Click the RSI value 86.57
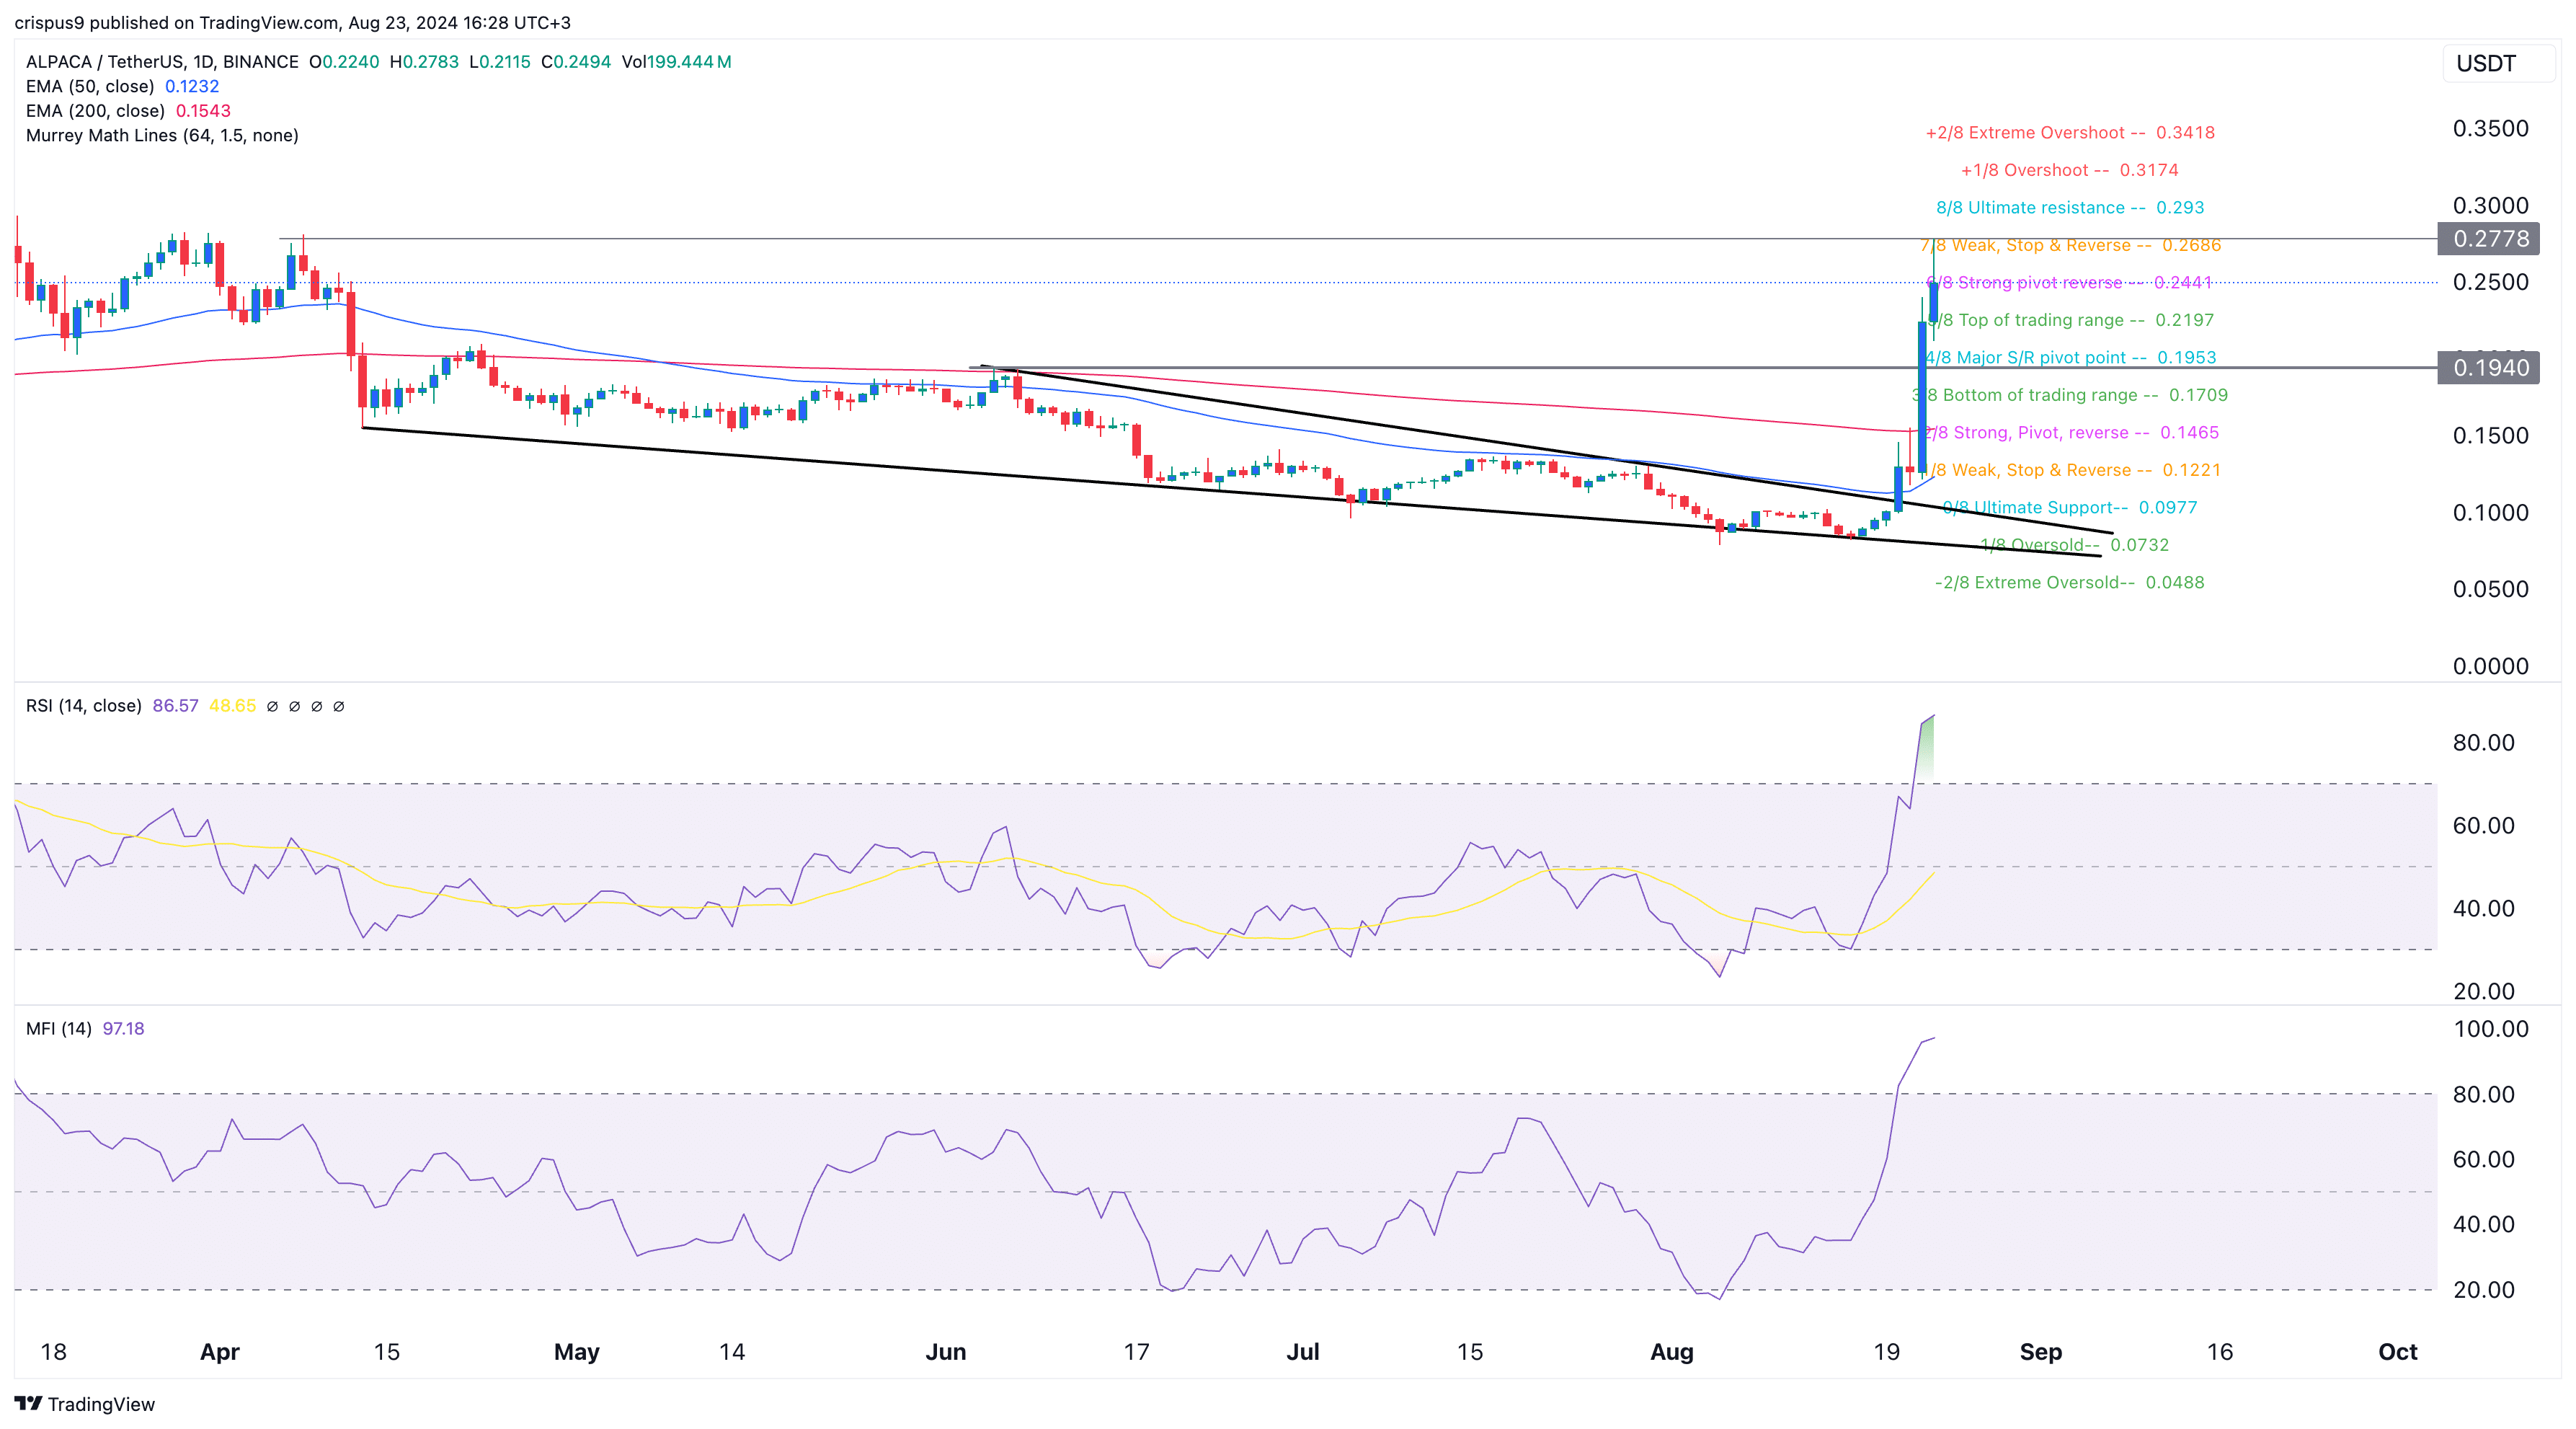Viewport: 2576px width, 1429px height. (175, 706)
